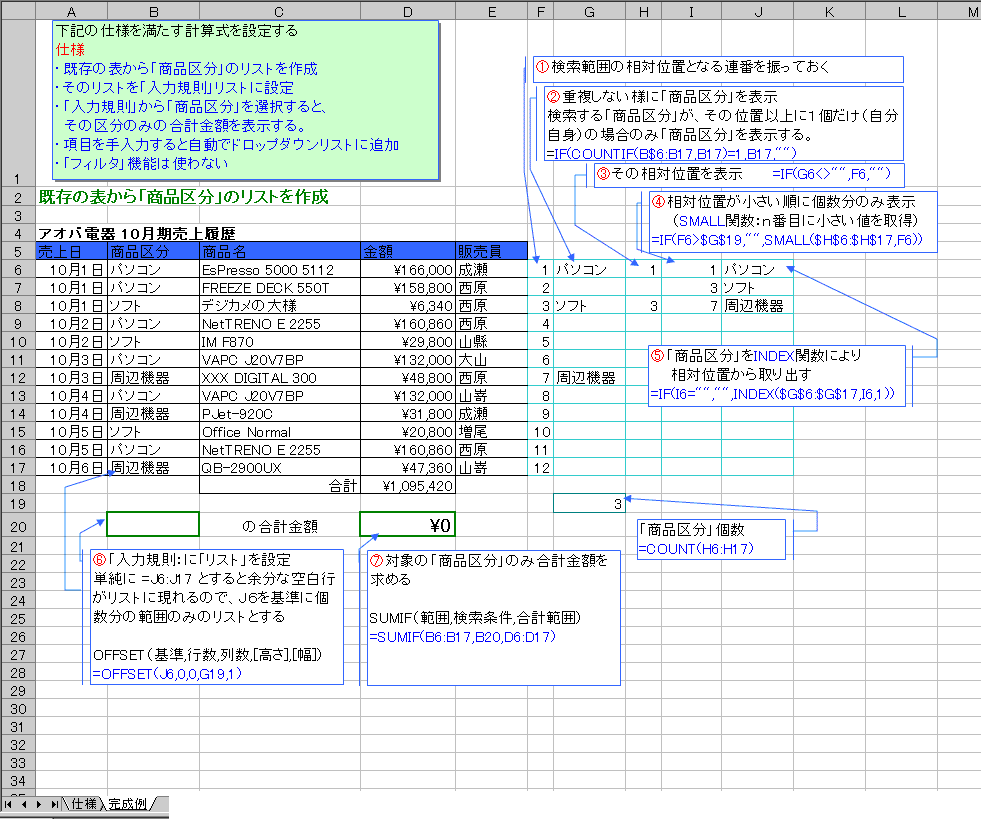Click the ¥0 total cell D20
Screen dimensions: 981x819
click(407, 524)
